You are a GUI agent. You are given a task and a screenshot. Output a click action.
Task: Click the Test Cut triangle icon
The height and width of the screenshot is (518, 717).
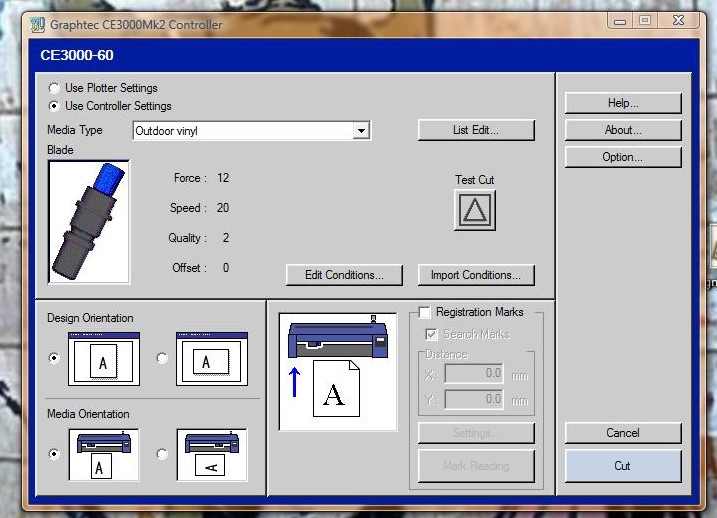click(x=475, y=210)
